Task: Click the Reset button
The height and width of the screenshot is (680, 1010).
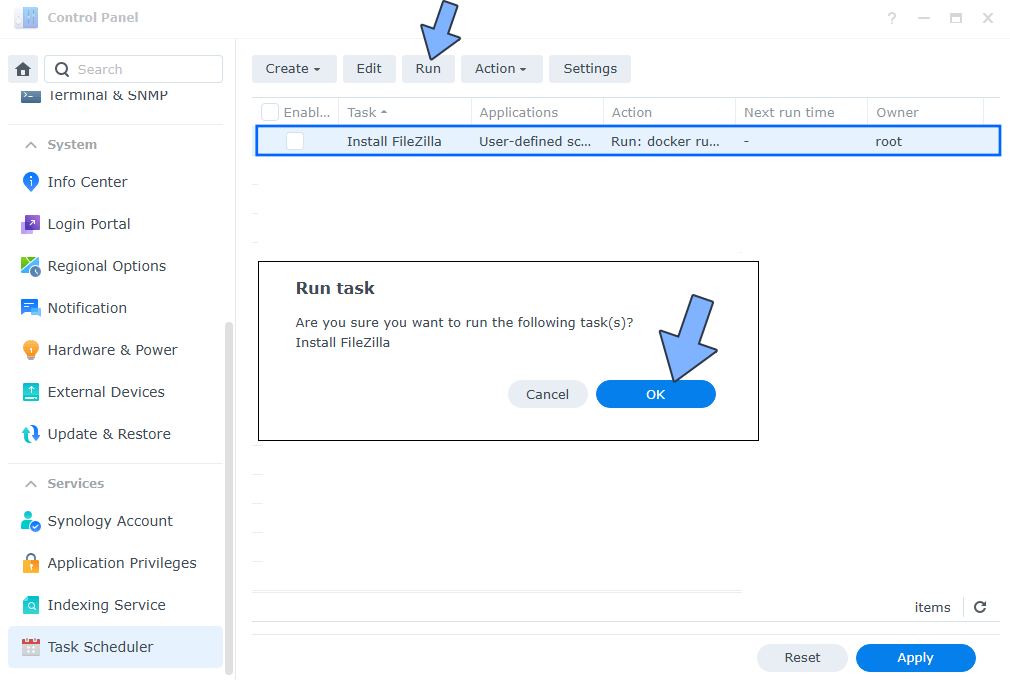Action: (x=802, y=657)
